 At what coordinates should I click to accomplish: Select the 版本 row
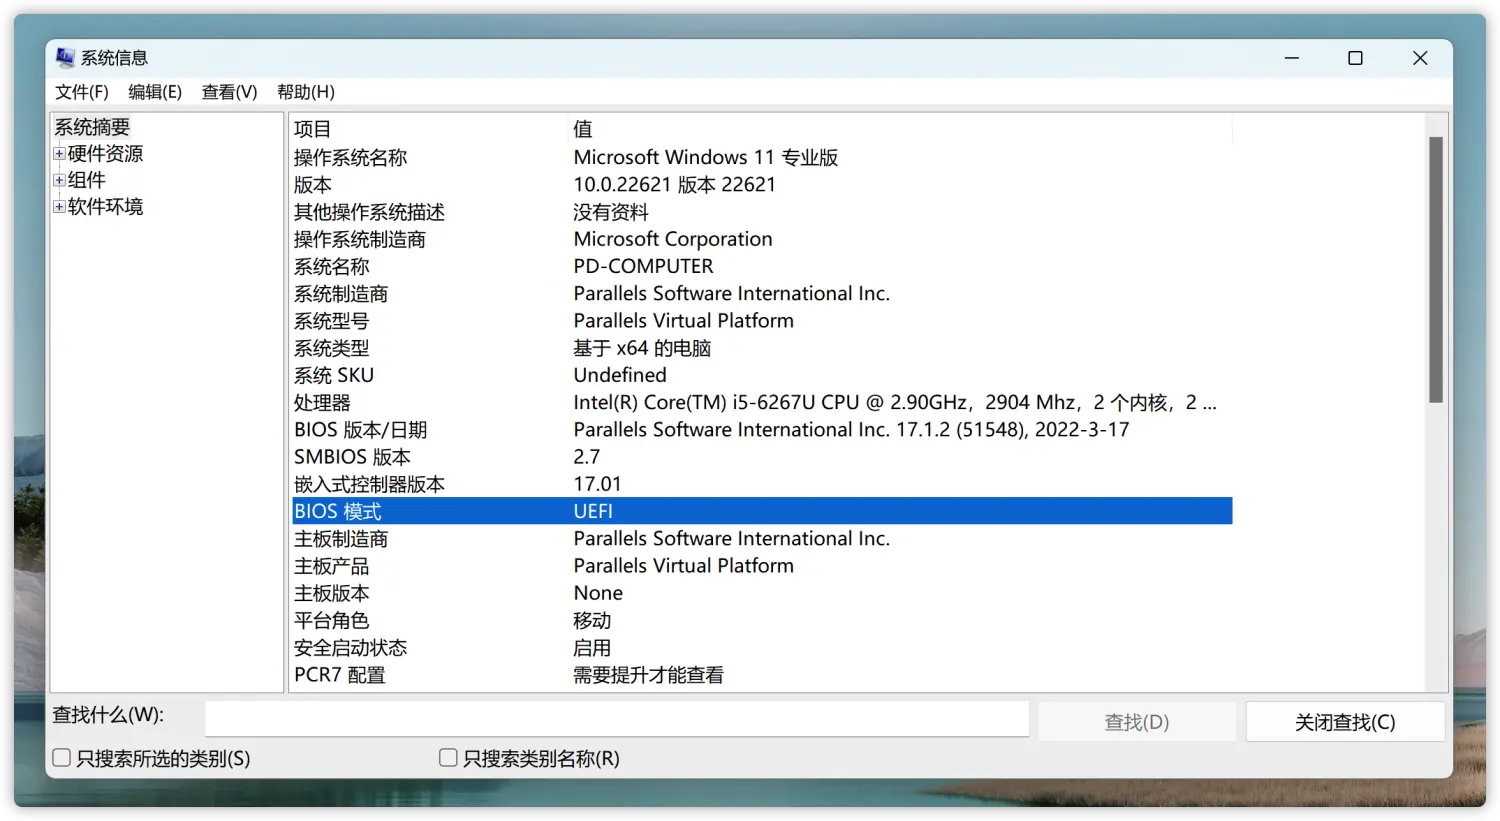(x=762, y=185)
